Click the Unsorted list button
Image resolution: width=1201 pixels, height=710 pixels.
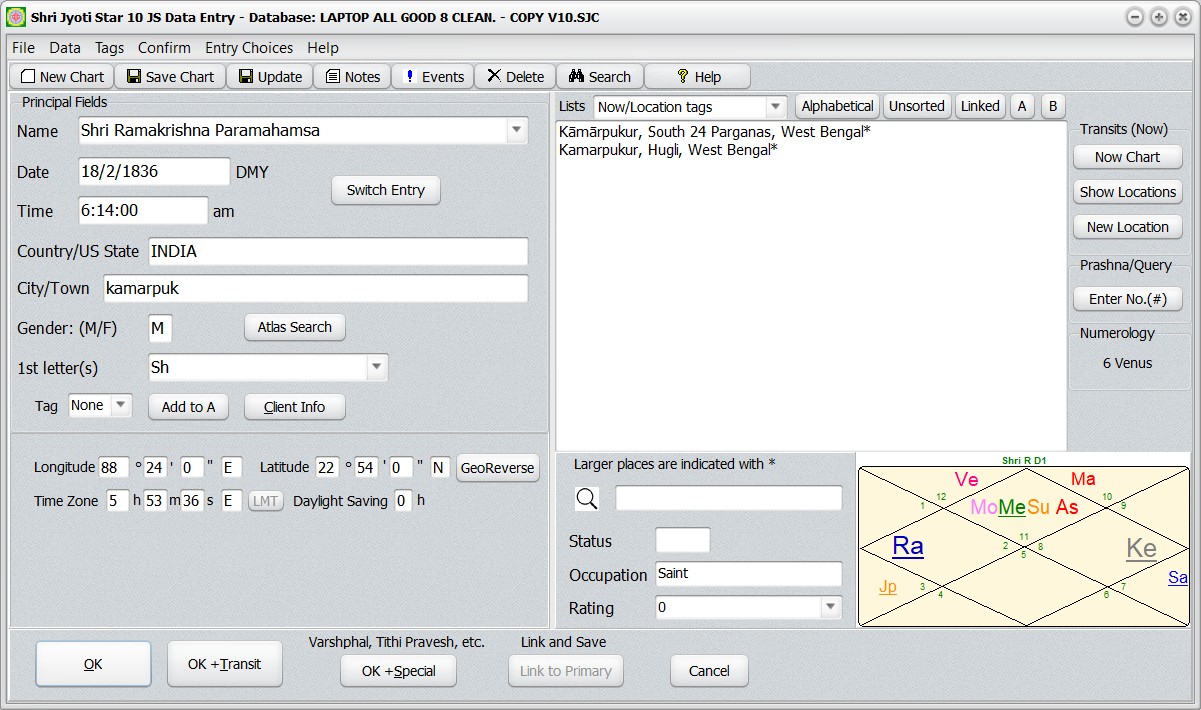click(917, 106)
